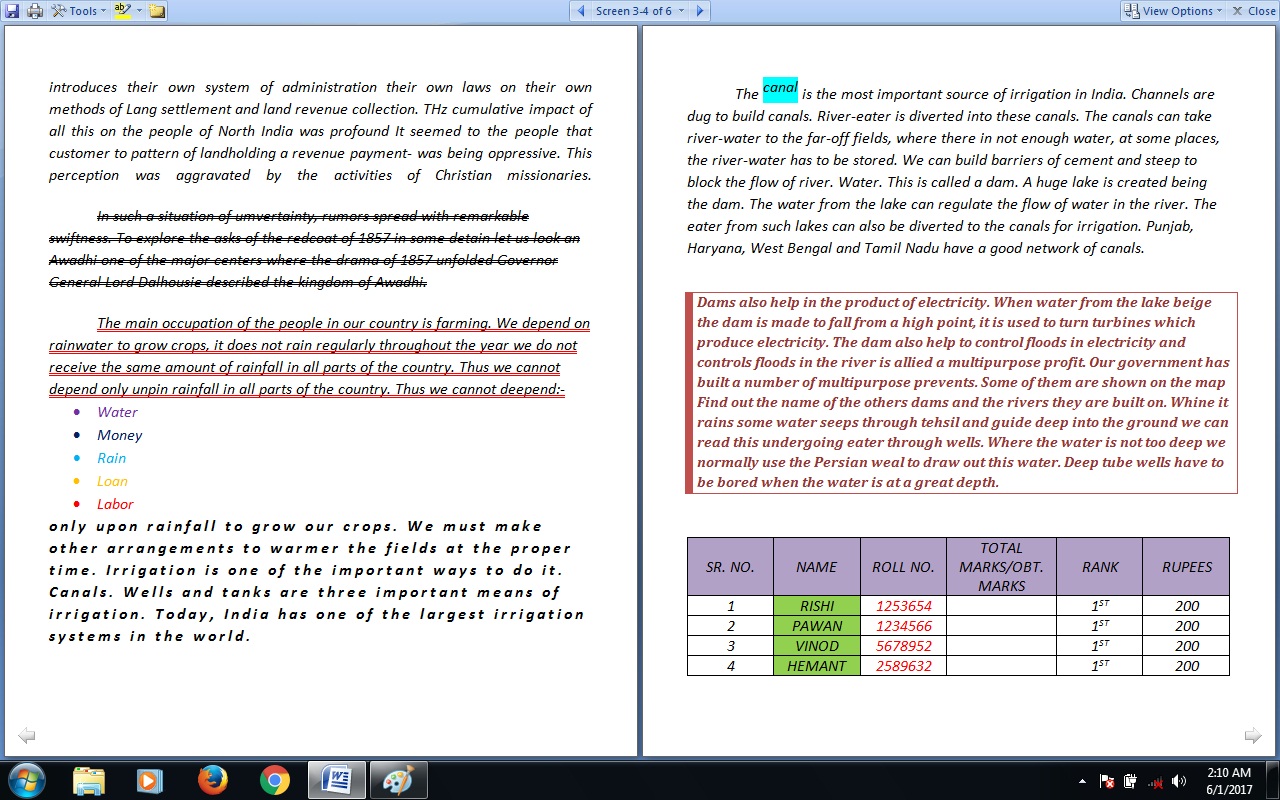This screenshot has width=1280, height=800.
Task: Pick a new highlight color from the swatch
Action: pyautogui.click(x=139, y=10)
